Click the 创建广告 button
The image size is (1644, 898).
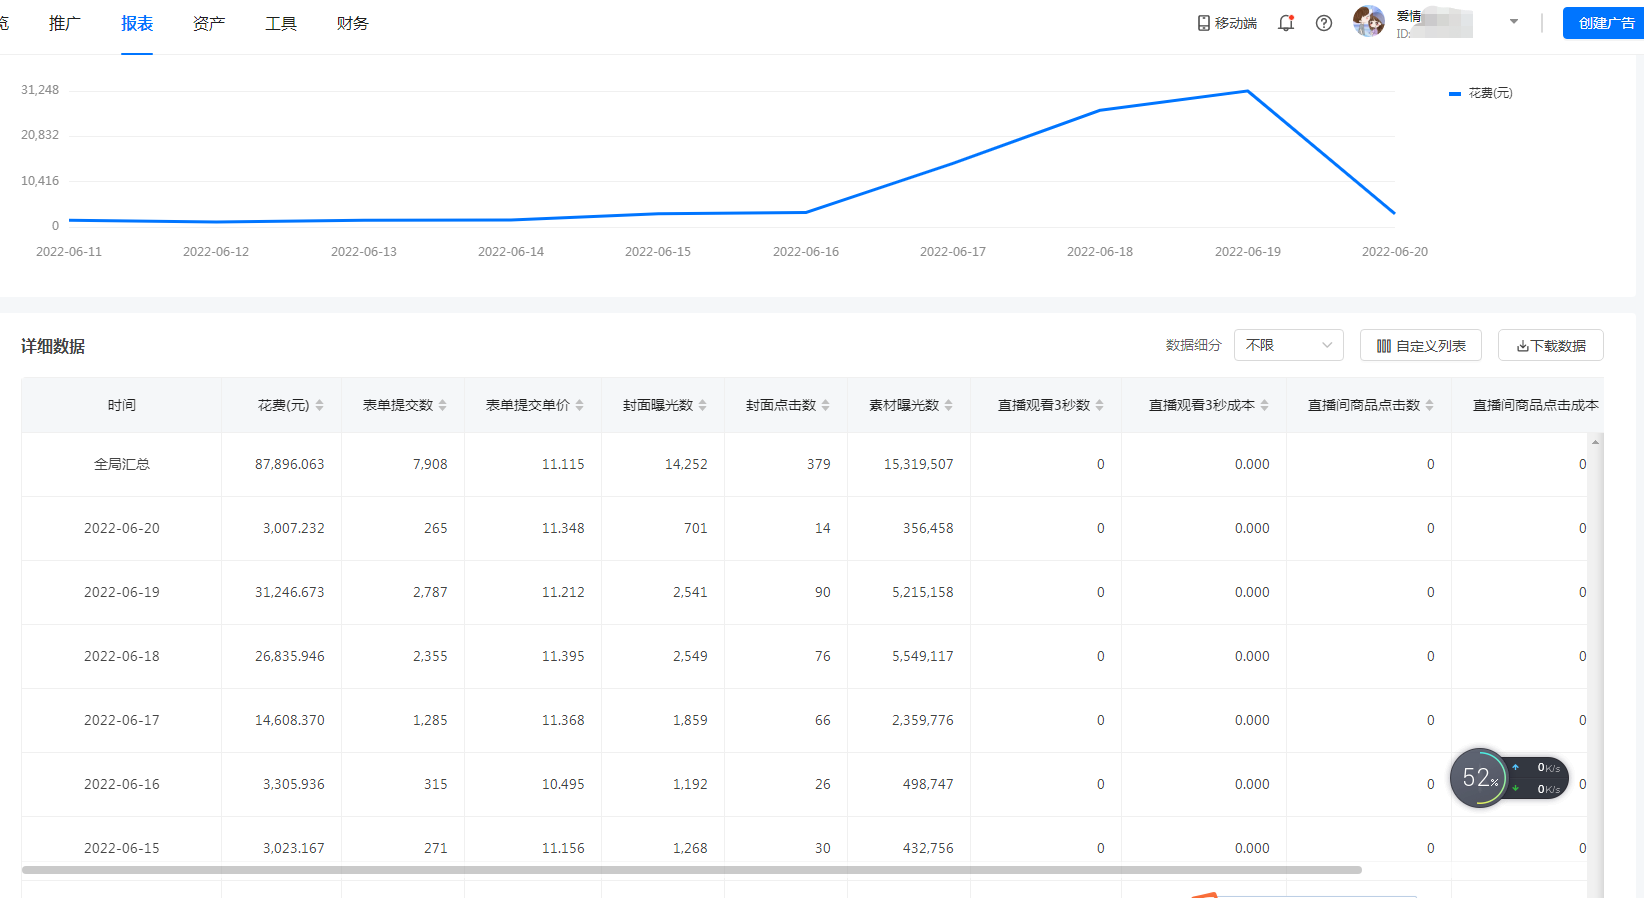1605,23
